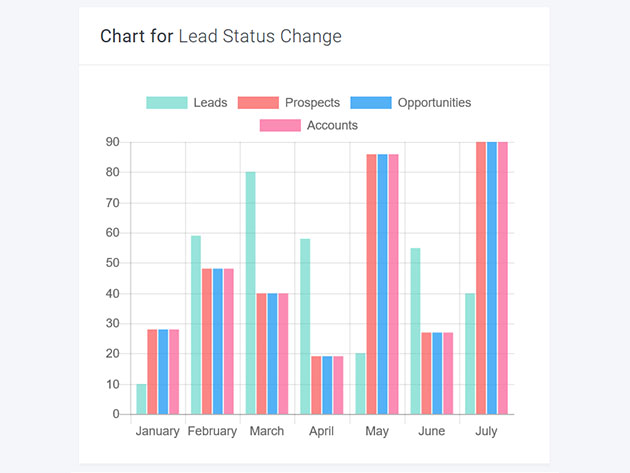Click the Leads legend color swatch
The image size is (630, 473).
click(x=166, y=103)
